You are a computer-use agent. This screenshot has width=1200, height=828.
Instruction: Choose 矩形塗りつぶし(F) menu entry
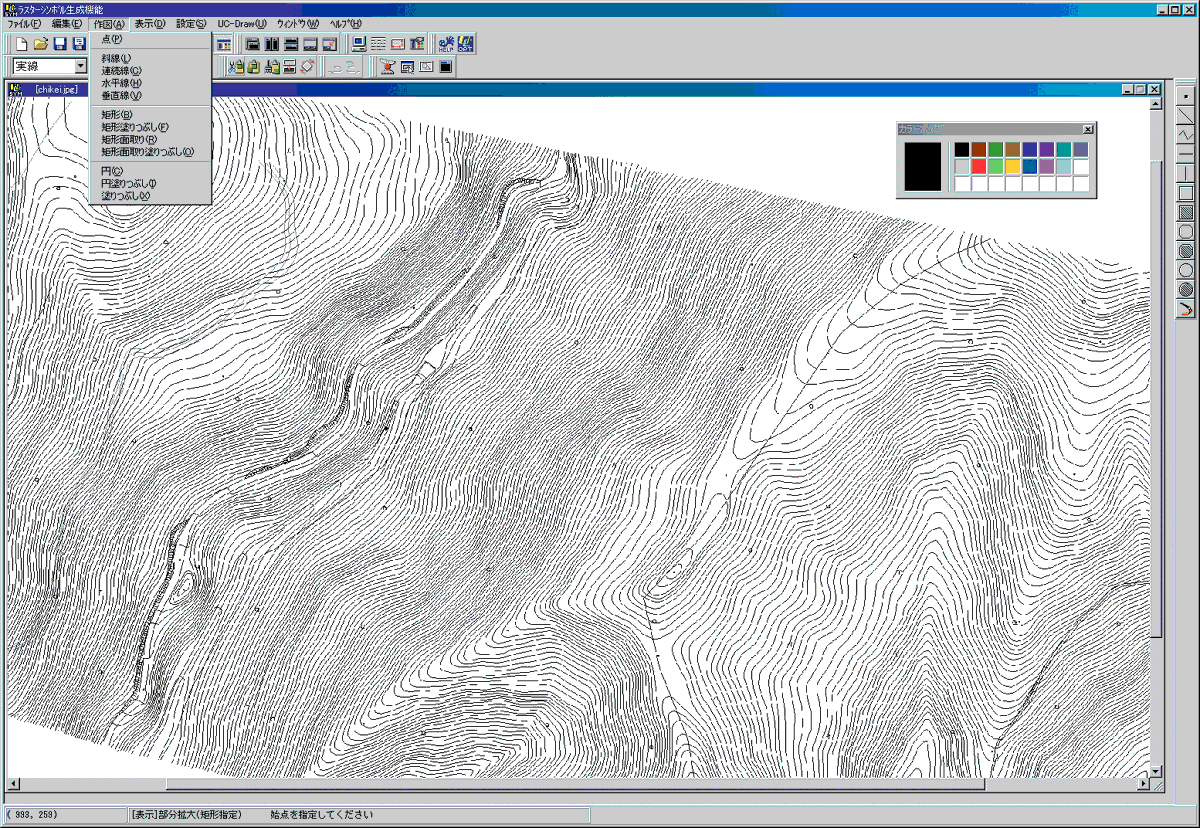(x=150, y=127)
